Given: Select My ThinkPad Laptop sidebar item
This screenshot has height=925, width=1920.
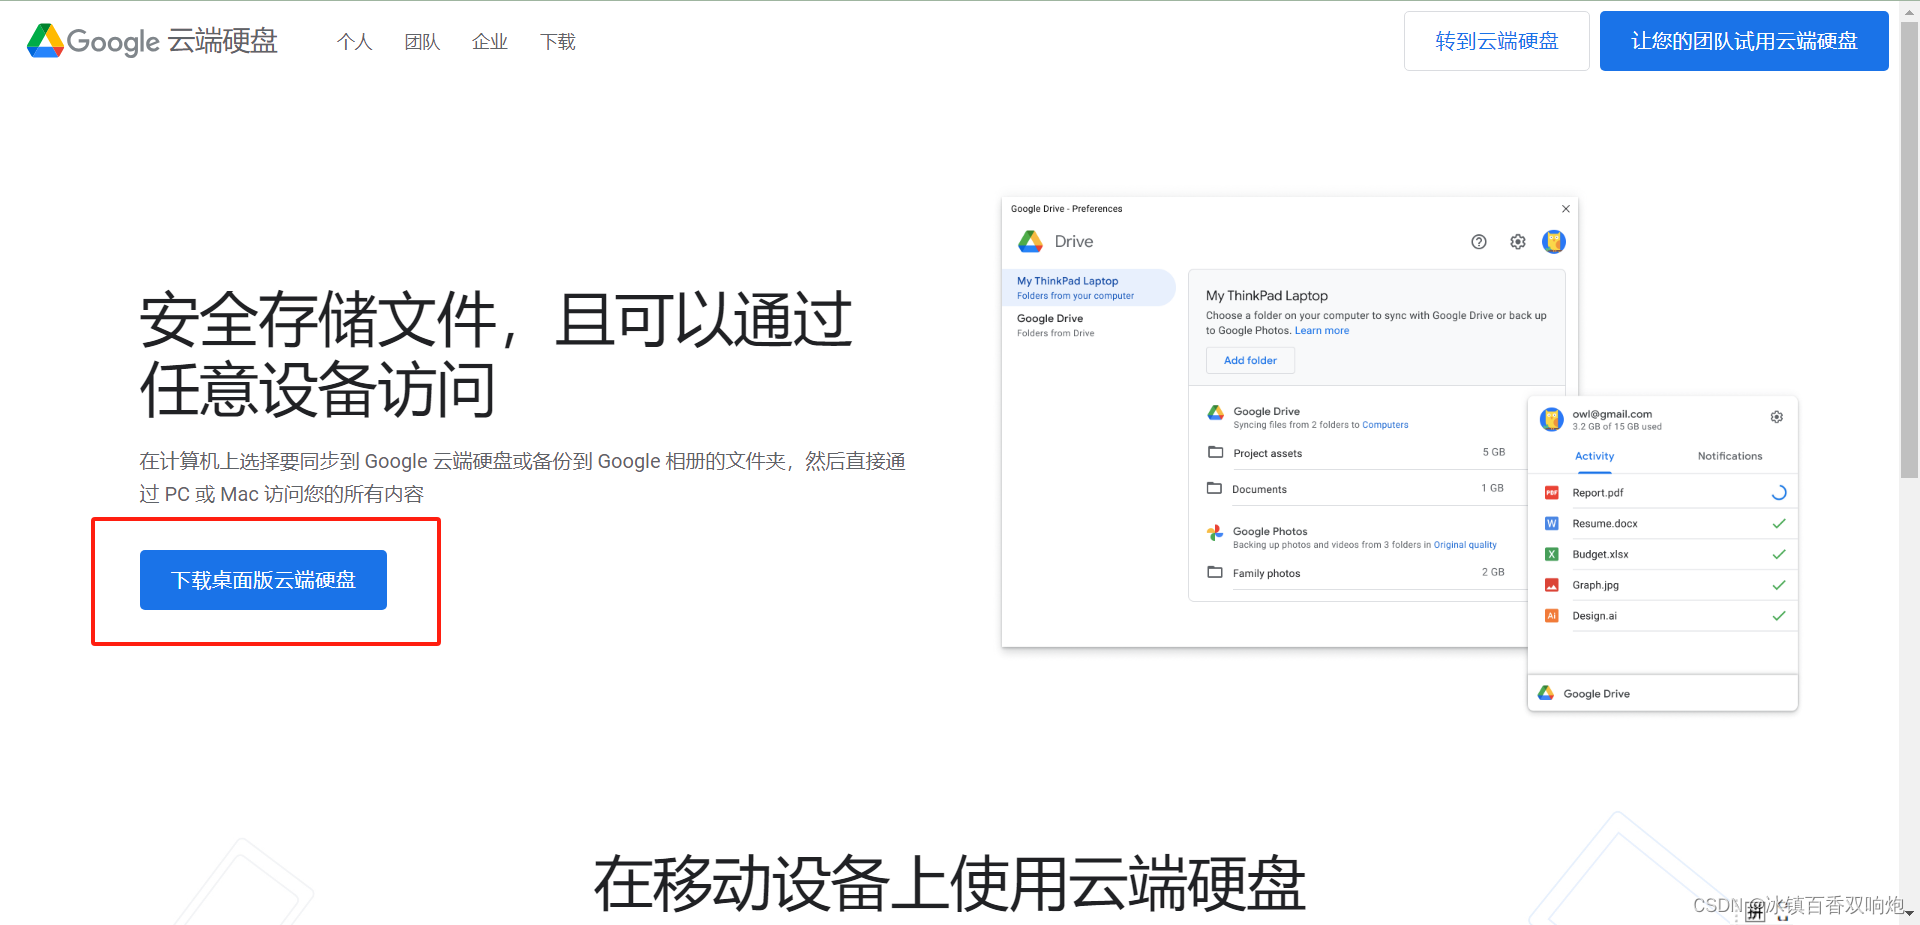Looking at the screenshot, I should (1088, 288).
